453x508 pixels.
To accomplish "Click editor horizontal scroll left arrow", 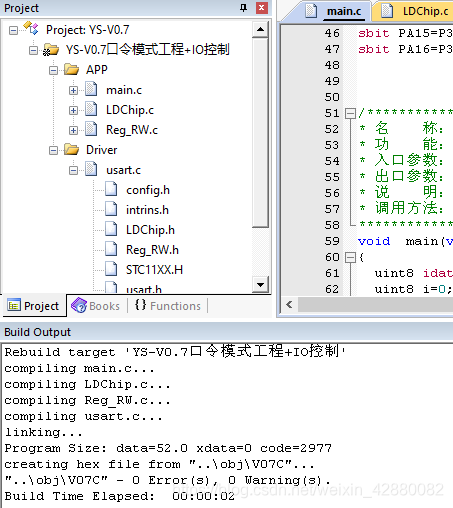I will pyautogui.click(x=289, y=304).
